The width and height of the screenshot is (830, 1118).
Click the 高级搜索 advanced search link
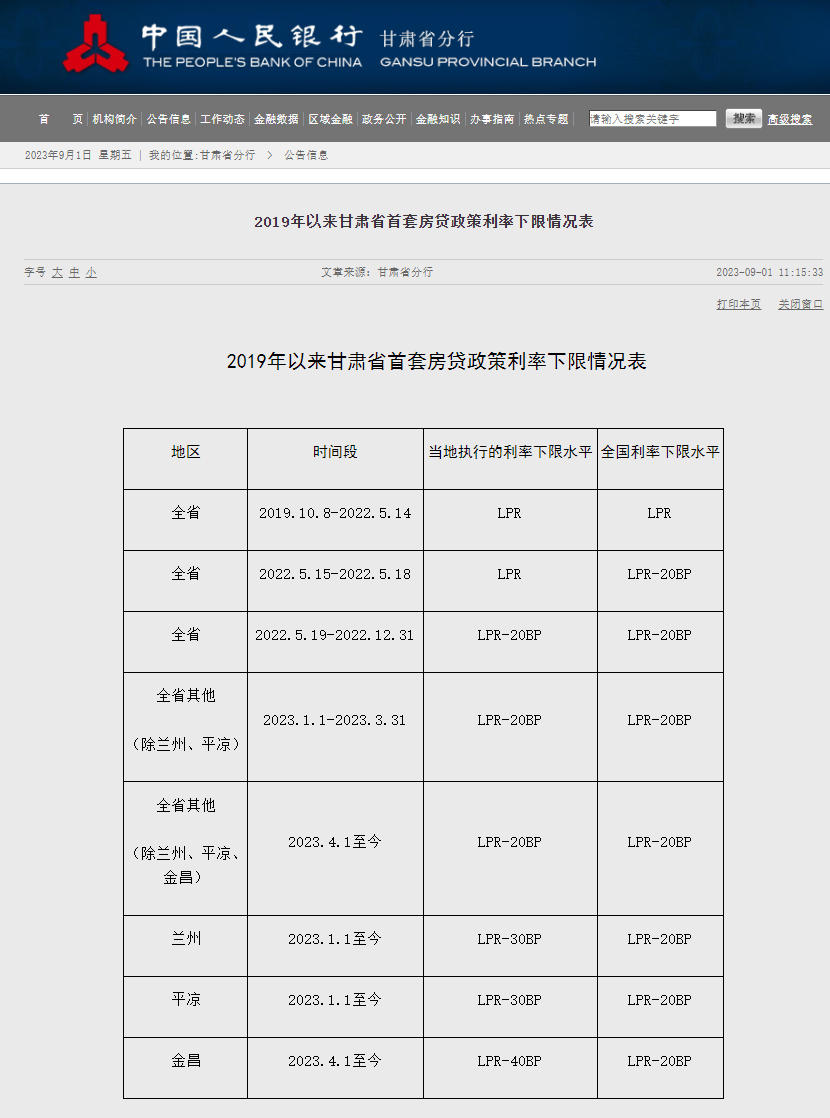pyautogui.click(x=791, y=118)
